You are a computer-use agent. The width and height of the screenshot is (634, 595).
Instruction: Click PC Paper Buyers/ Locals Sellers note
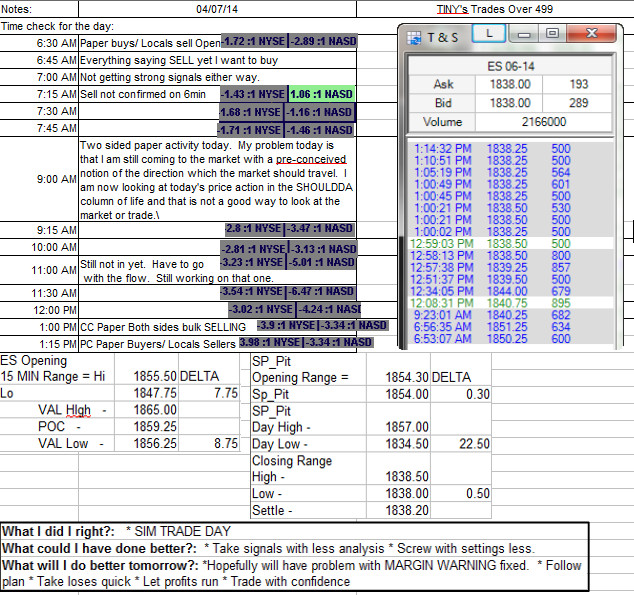[158, 344]
